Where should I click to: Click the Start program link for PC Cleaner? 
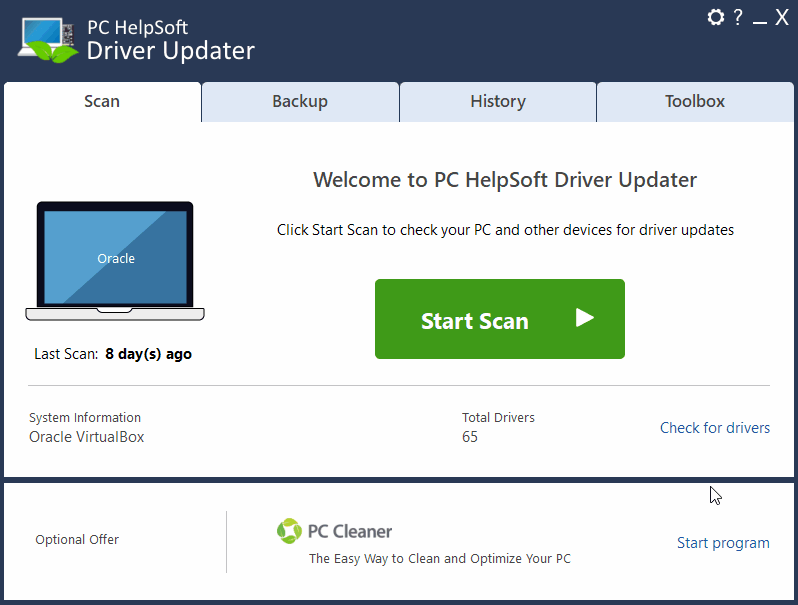pyautogui.click(x=723, y=543)
